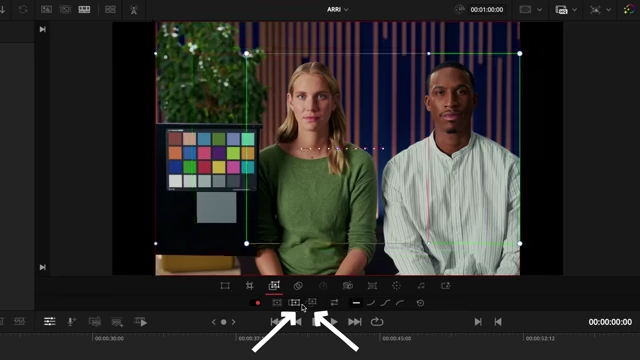Viewport: 640px width, 360px height.
Task: Click the 00:00:00:00 timecode field
Action: [x=610, y=322]
